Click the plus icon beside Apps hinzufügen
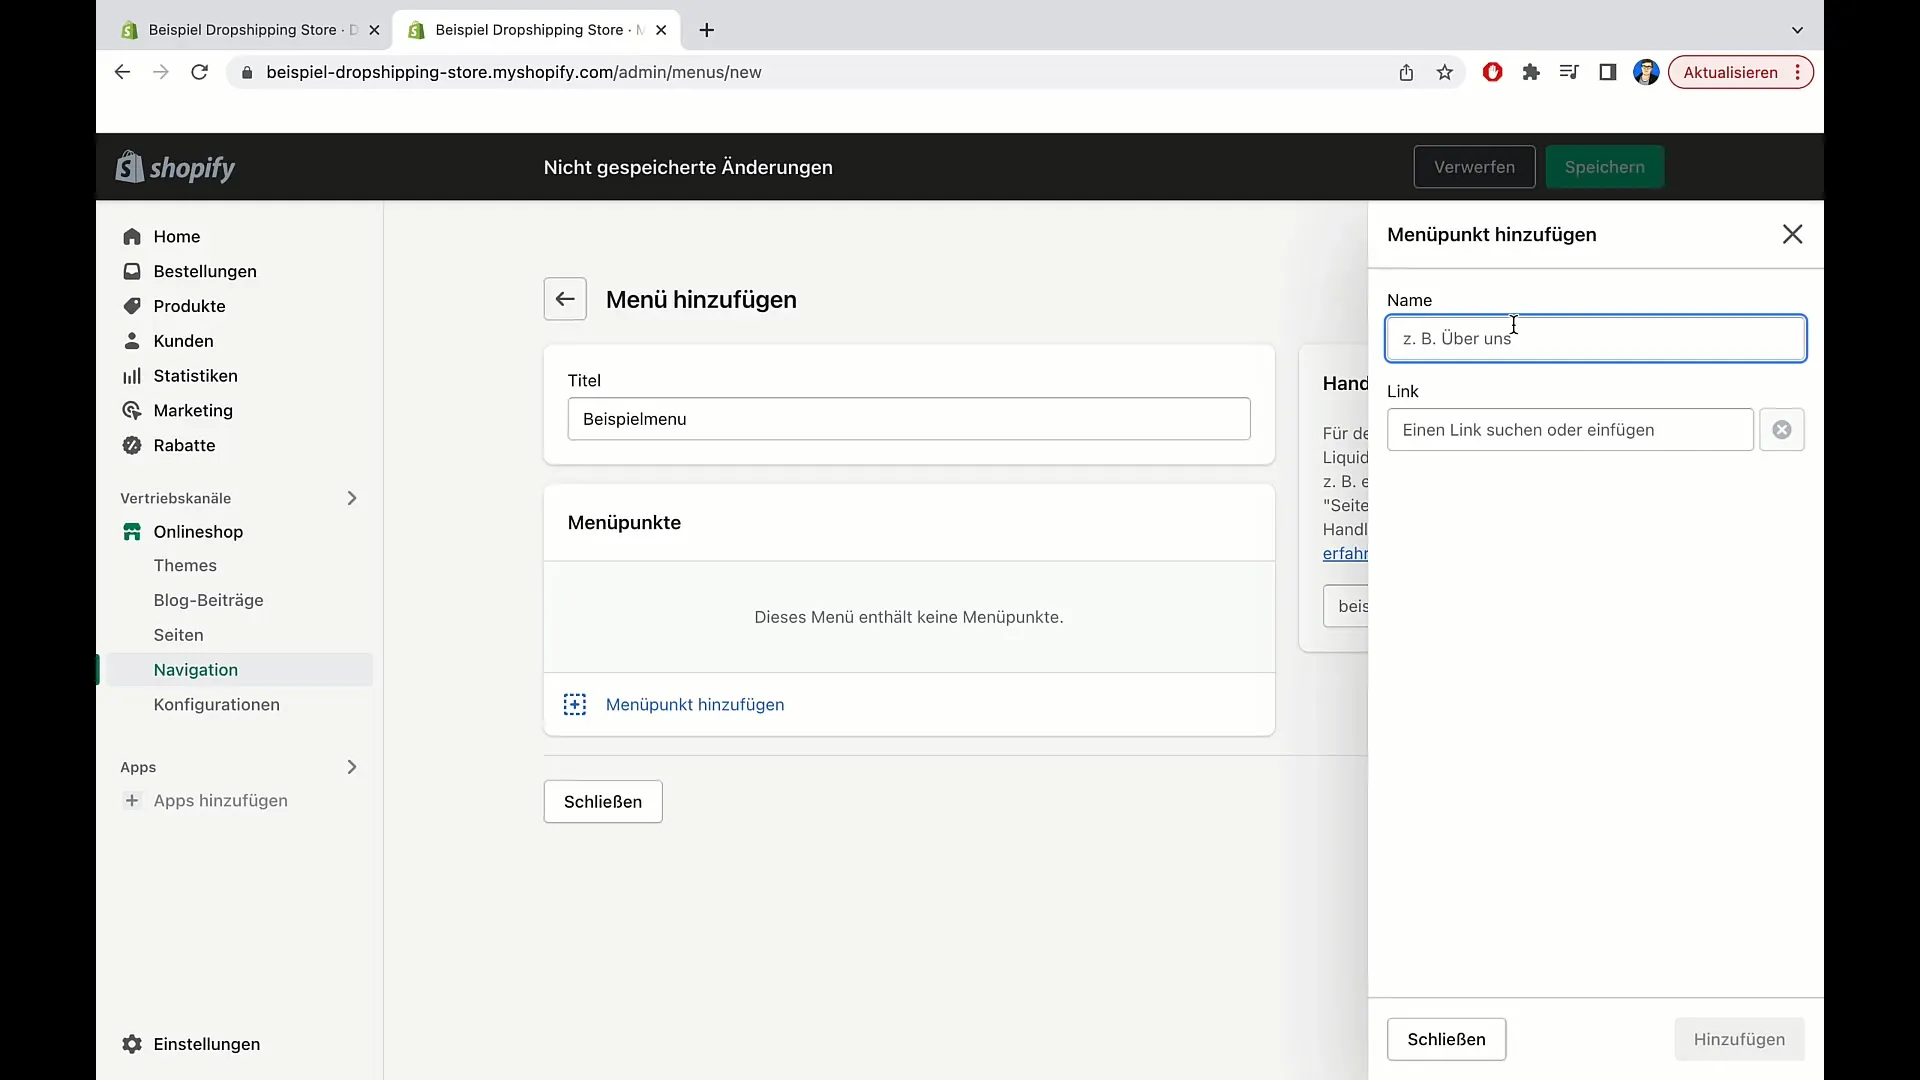The width and height of the screenshot is (1920, 1080). tap(131, 800)
